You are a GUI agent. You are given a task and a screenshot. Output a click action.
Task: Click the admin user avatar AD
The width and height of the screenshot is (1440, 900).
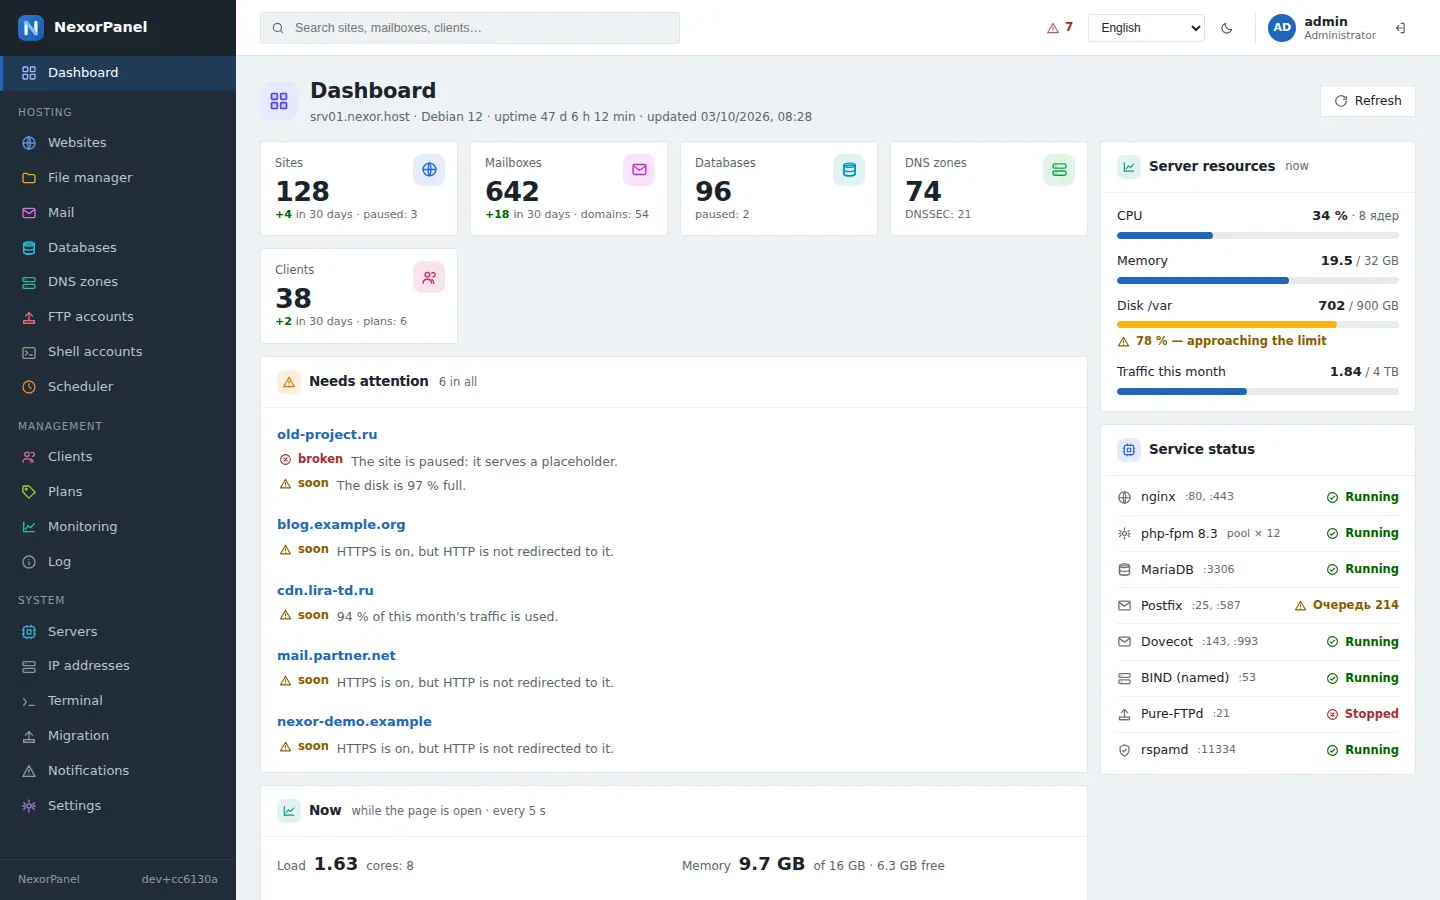1282,28
